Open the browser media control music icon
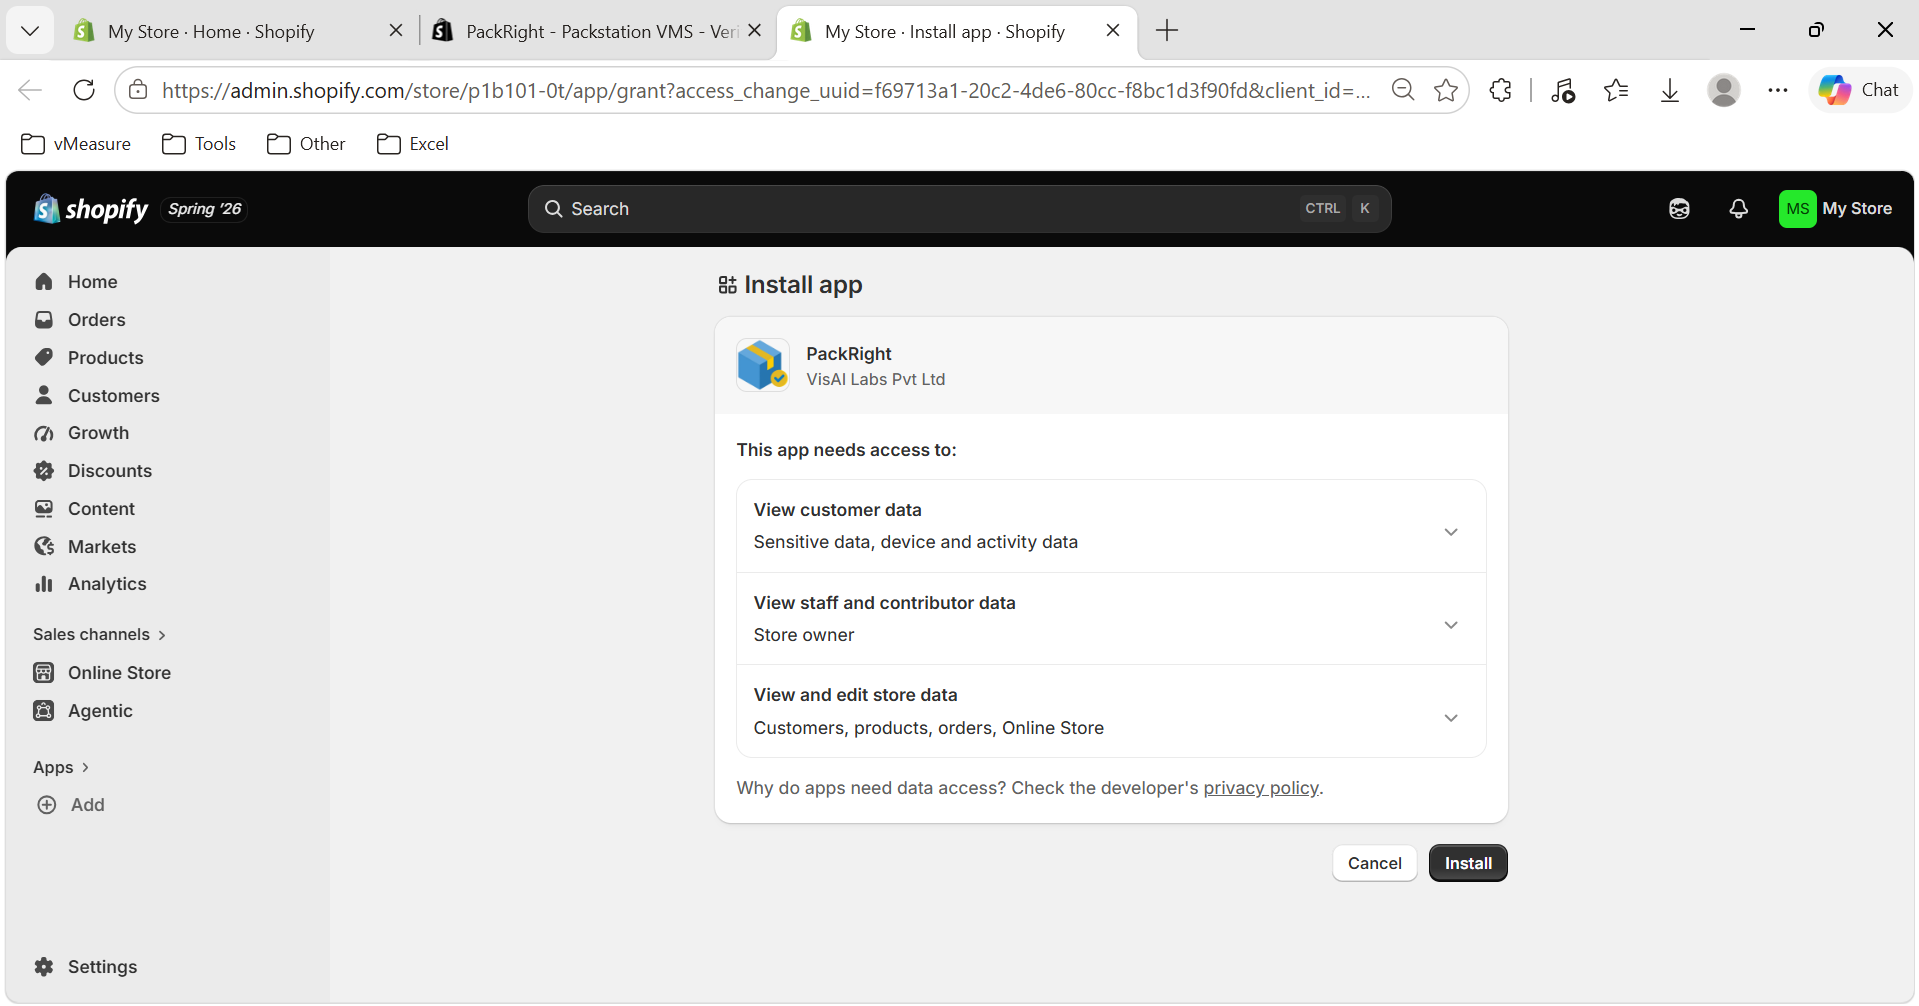This screenshot has height=1006, width=1919. pos(1563,91)
